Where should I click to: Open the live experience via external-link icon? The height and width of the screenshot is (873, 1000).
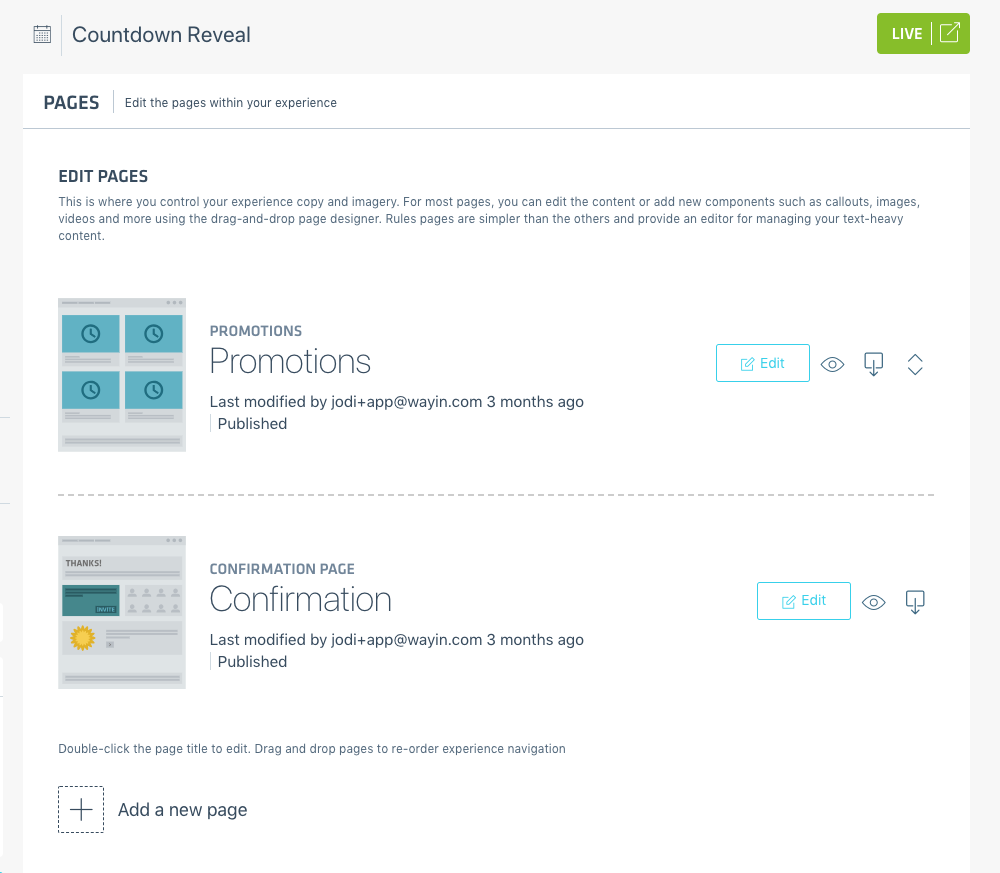click(950, 33)
